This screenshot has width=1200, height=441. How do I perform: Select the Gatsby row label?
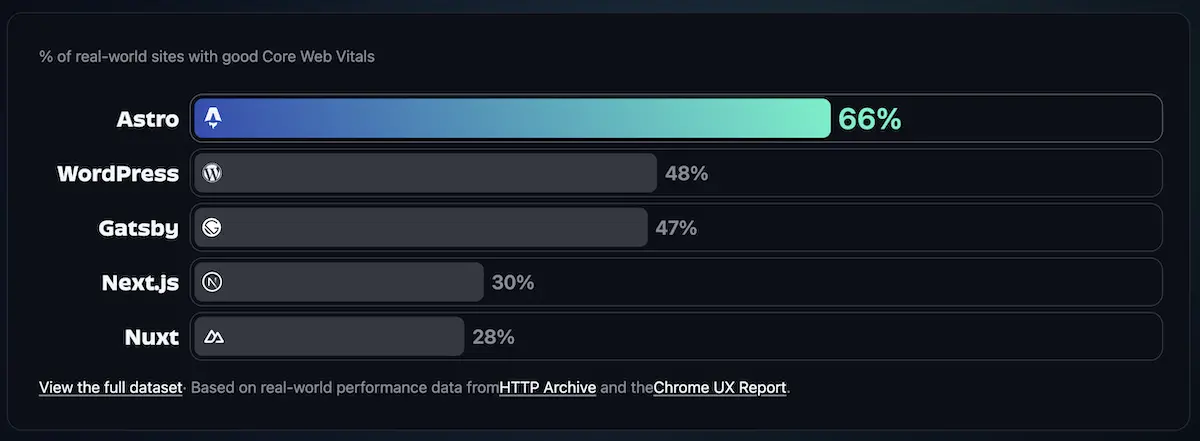point(139,228)
